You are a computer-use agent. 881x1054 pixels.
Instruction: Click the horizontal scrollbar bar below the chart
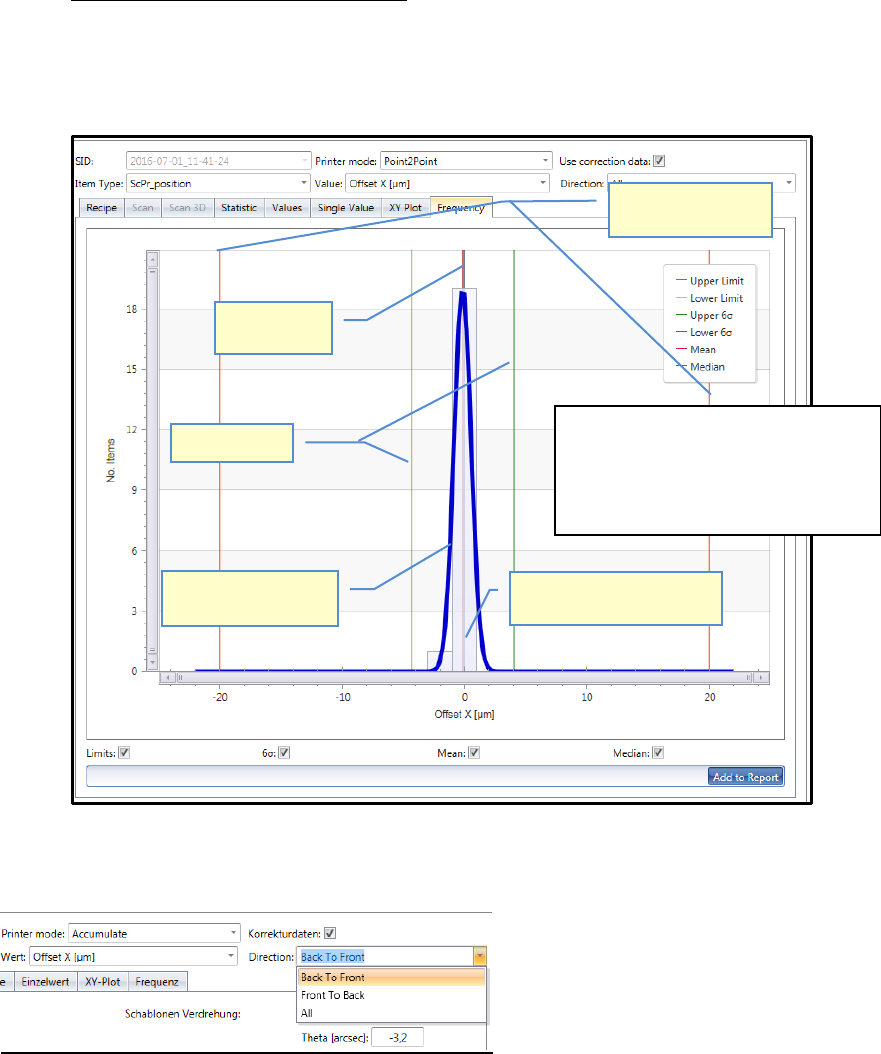pyautogui.click(x=464, y=678)
